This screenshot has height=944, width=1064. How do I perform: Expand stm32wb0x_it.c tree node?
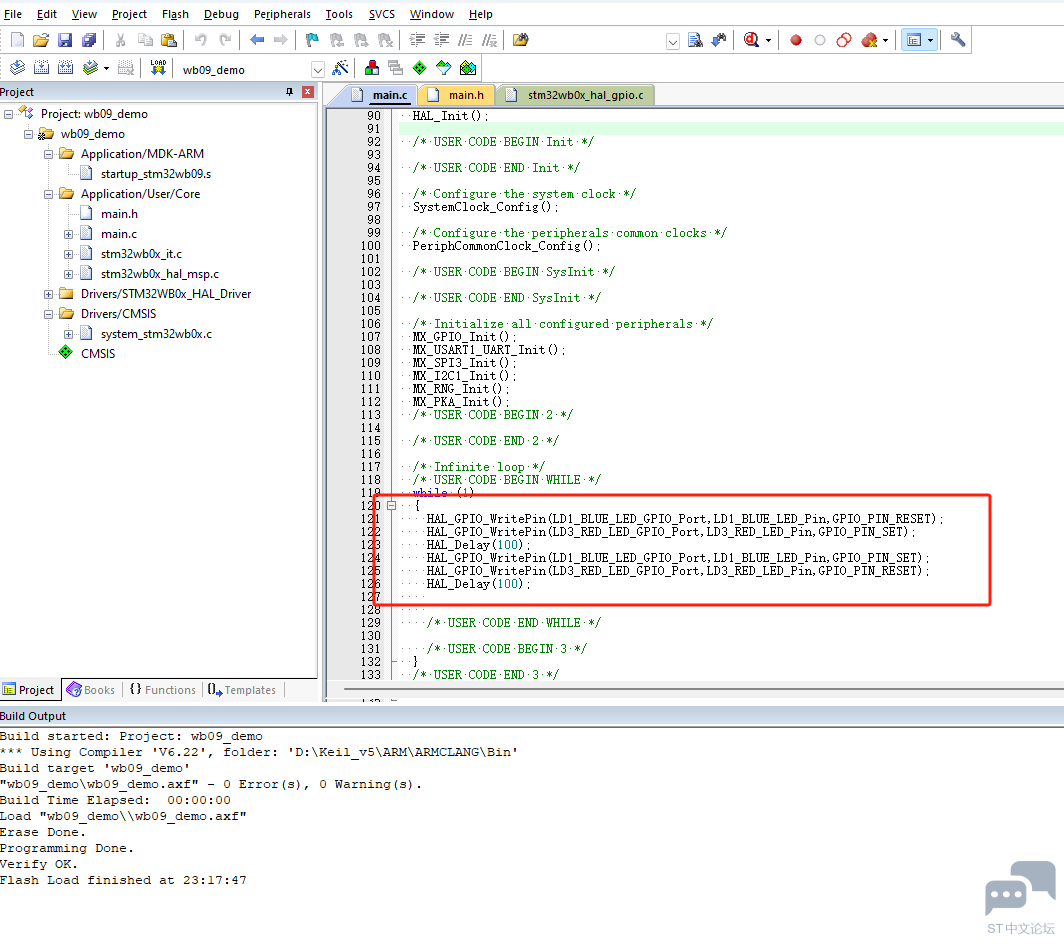(x=69, y=254)
